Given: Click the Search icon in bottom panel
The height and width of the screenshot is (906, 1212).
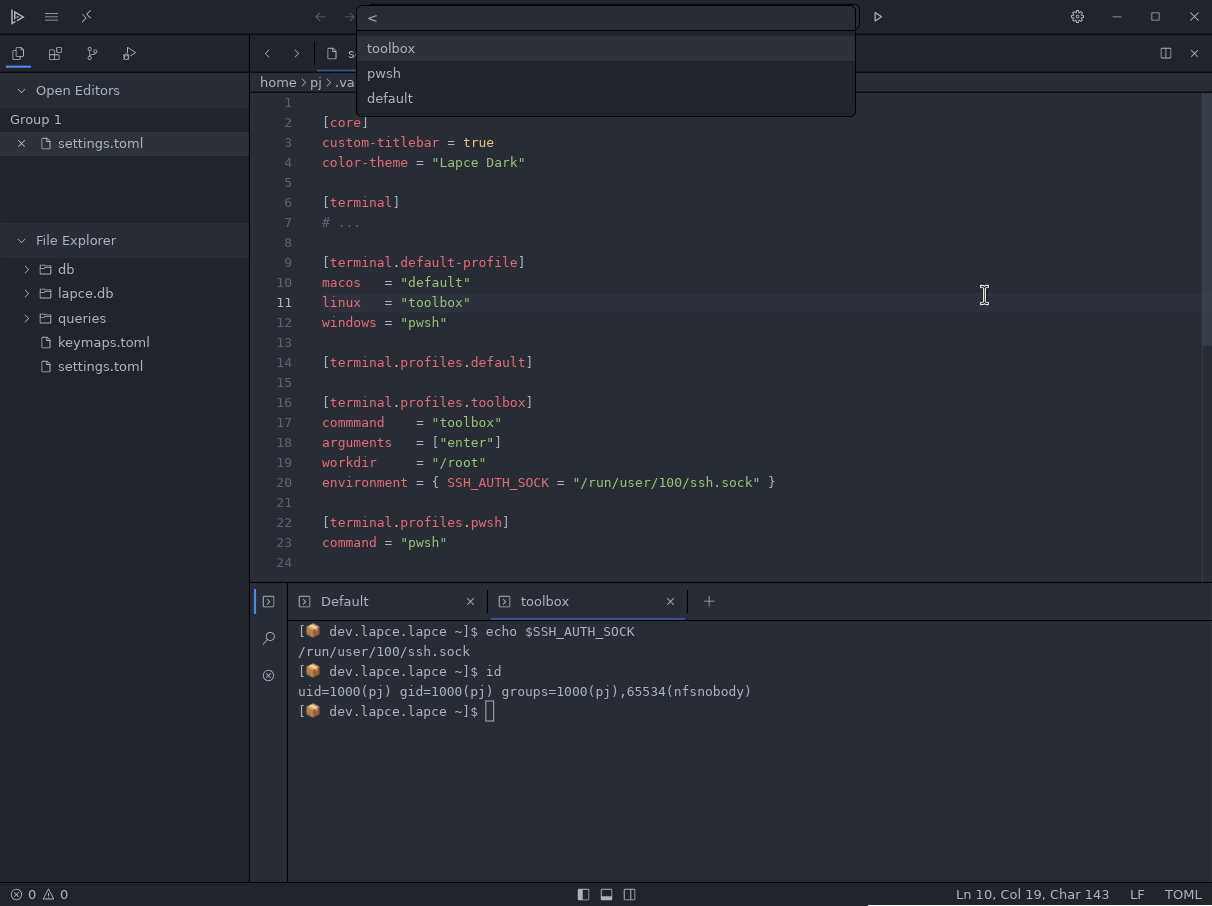Looking at the screenshot, I should click(x=268, y=638).
